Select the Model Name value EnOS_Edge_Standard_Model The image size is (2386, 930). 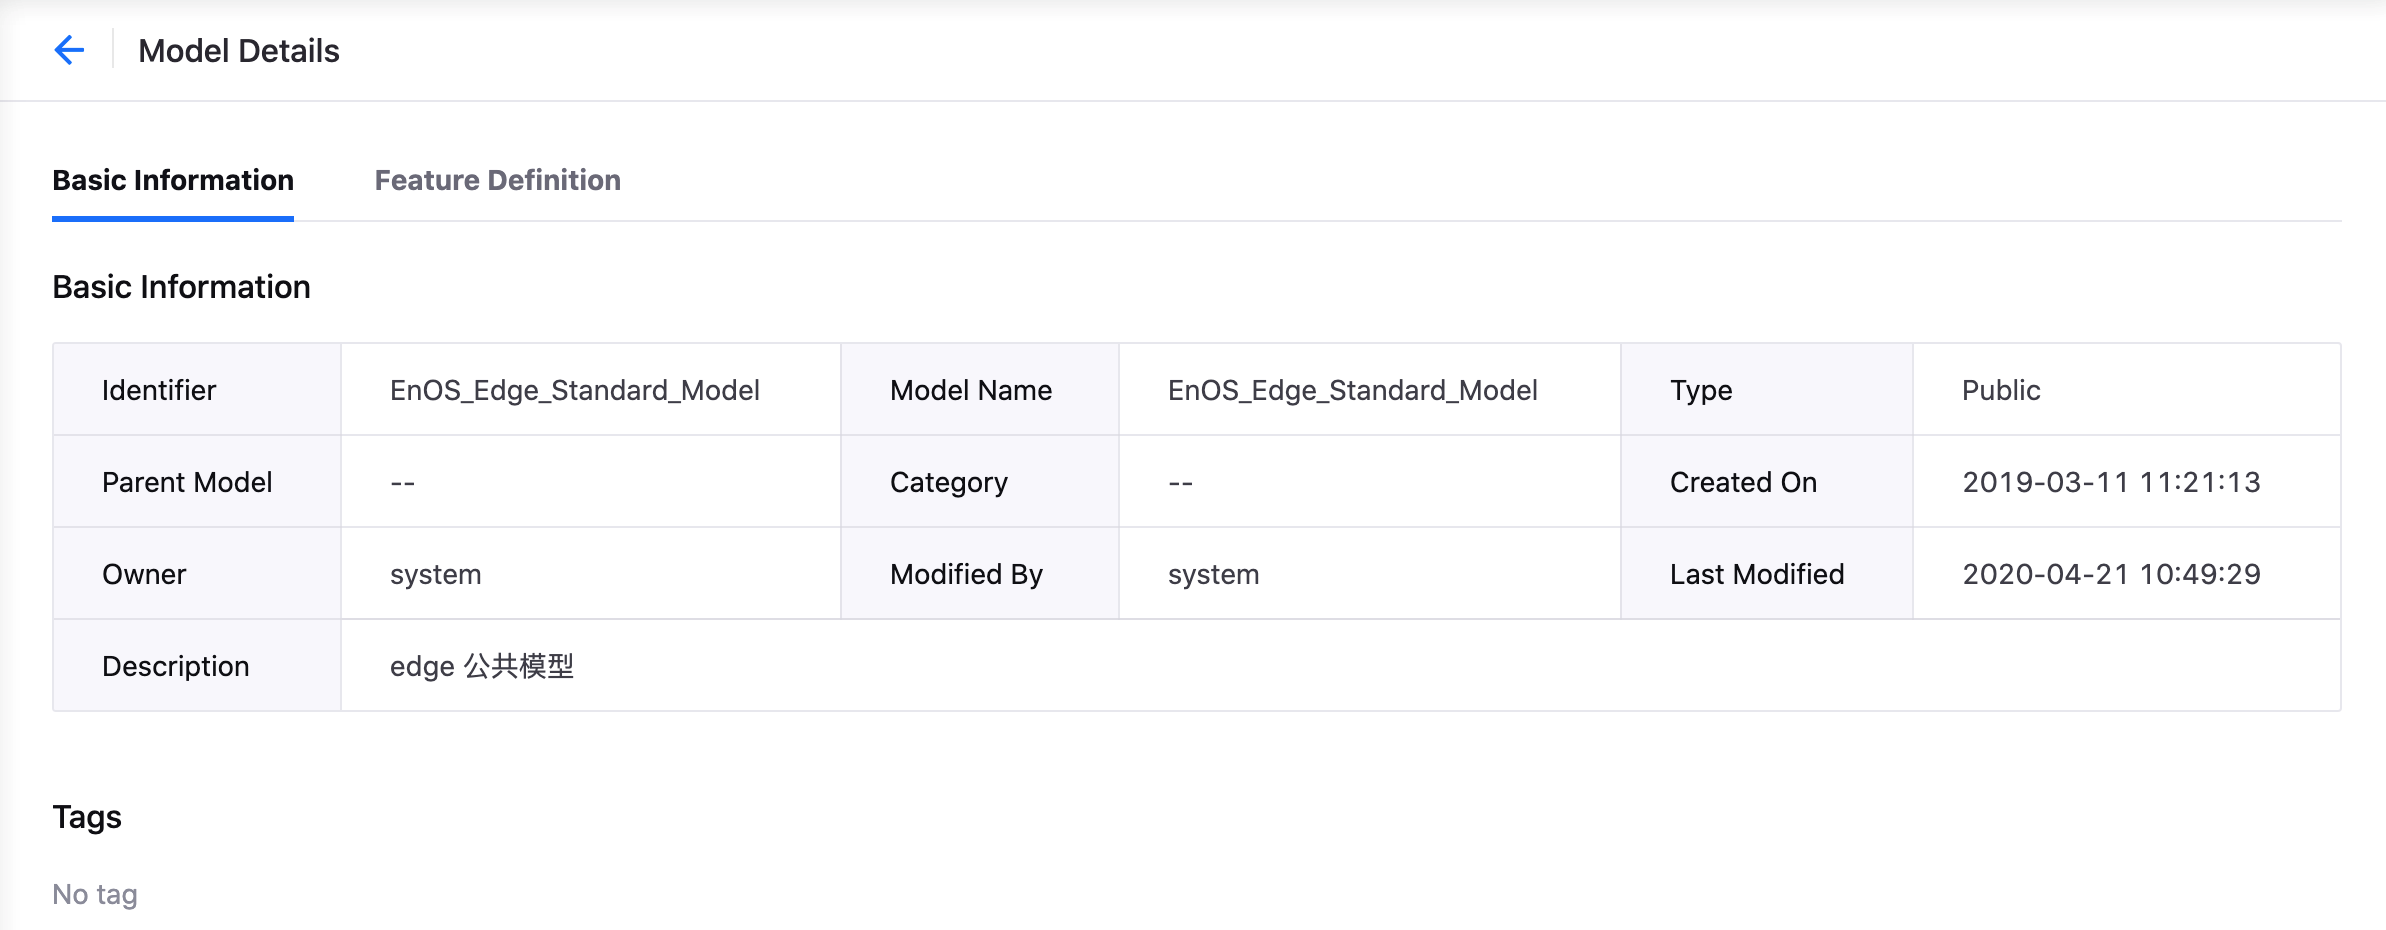click(x=1353, y=390)
